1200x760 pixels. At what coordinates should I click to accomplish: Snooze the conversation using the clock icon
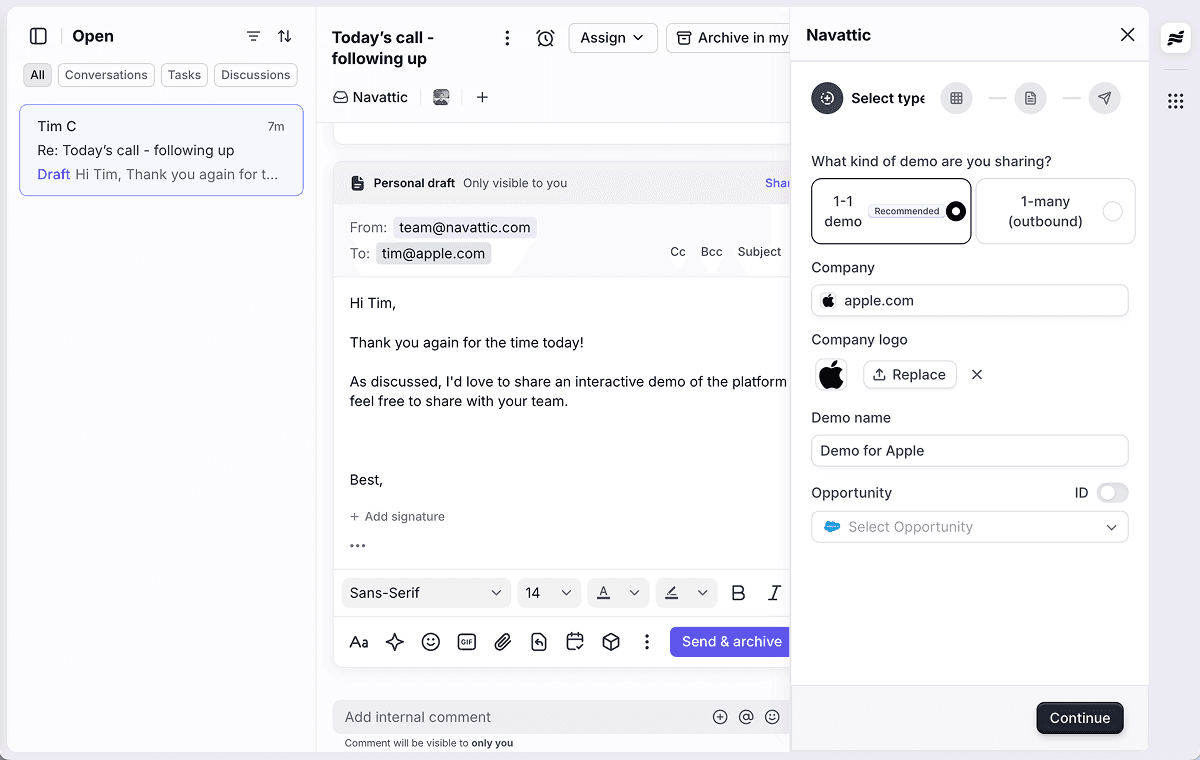(544, 37)
